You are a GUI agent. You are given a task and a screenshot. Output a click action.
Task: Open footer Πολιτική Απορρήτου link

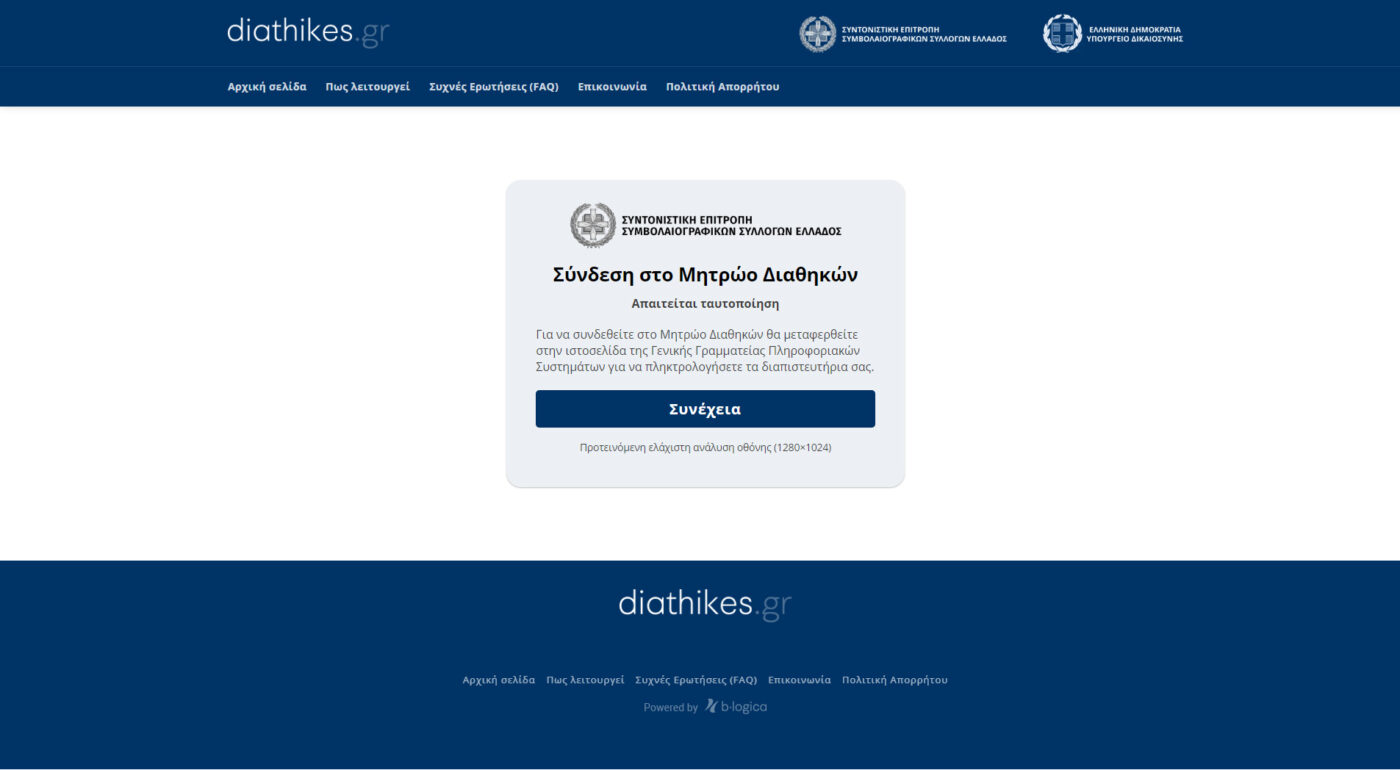pos(895,680)
